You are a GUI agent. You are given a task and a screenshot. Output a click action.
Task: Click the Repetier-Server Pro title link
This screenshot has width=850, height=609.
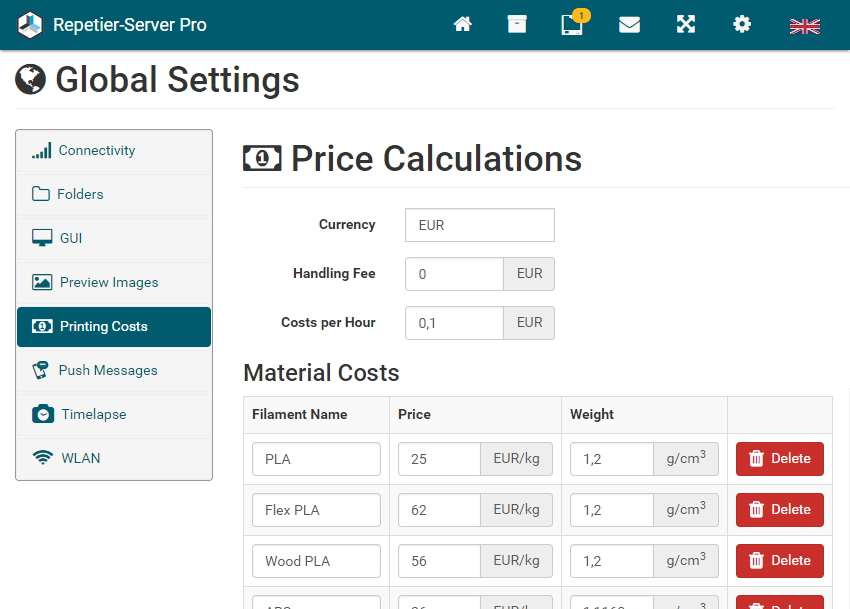(x=130, y=25)
